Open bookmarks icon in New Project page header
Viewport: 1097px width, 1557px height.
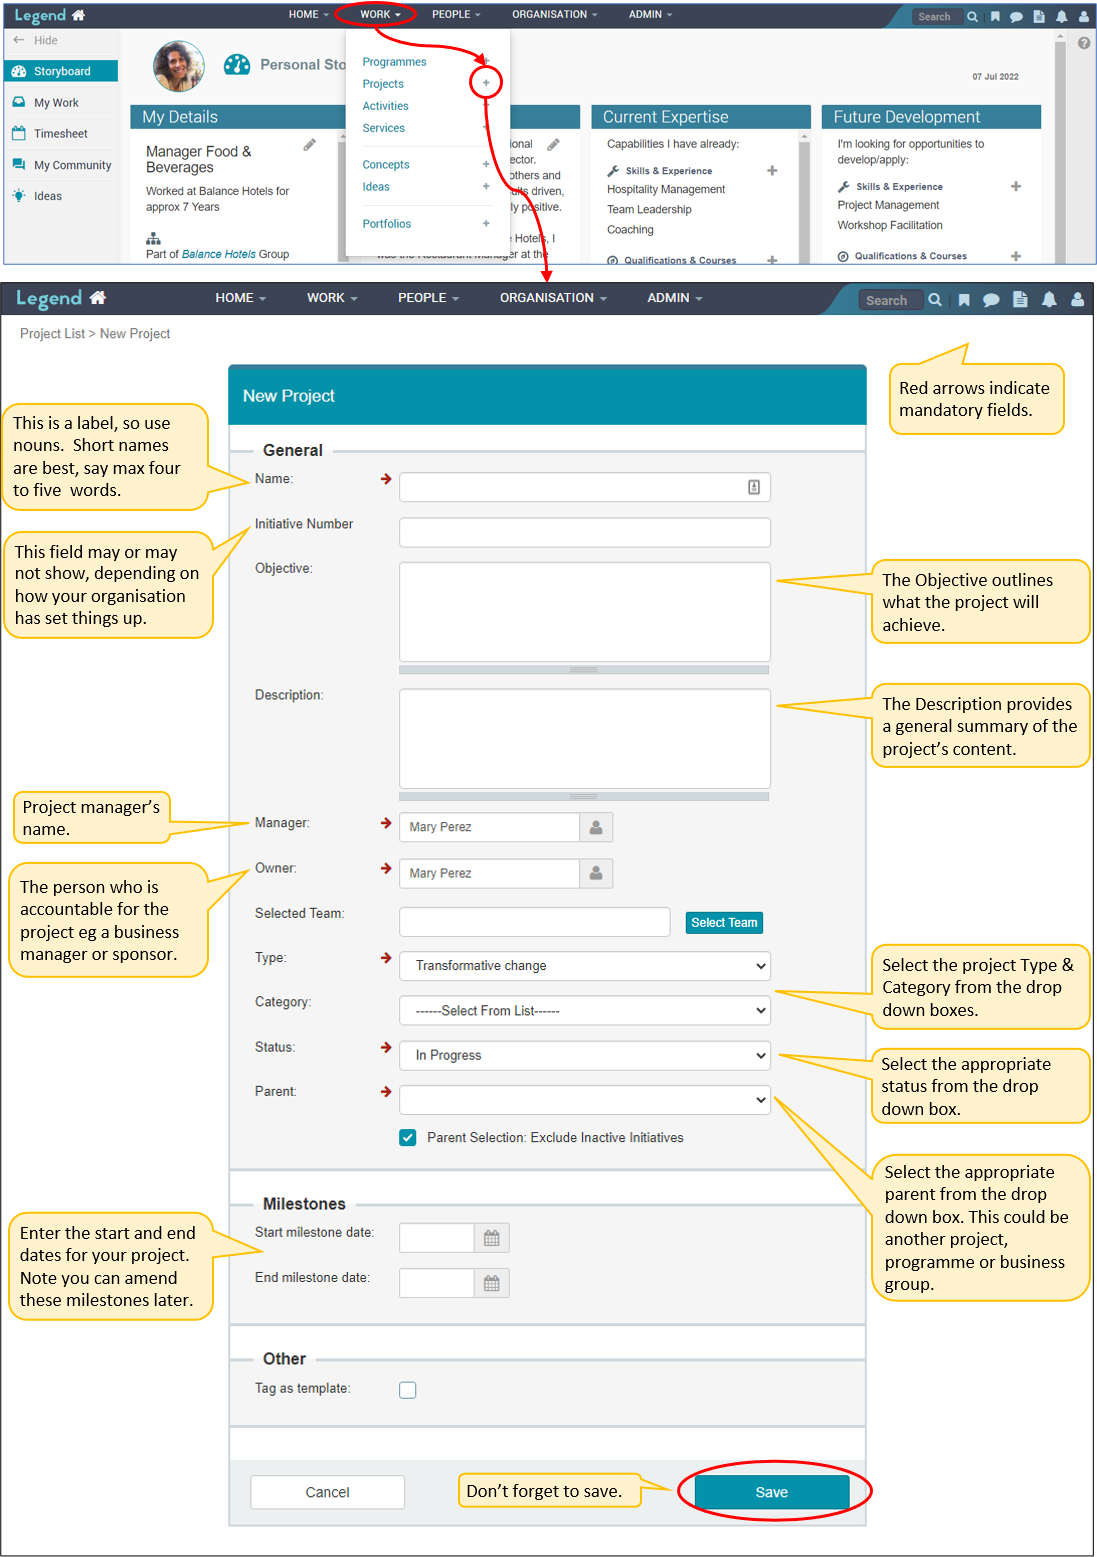(964, 300)
